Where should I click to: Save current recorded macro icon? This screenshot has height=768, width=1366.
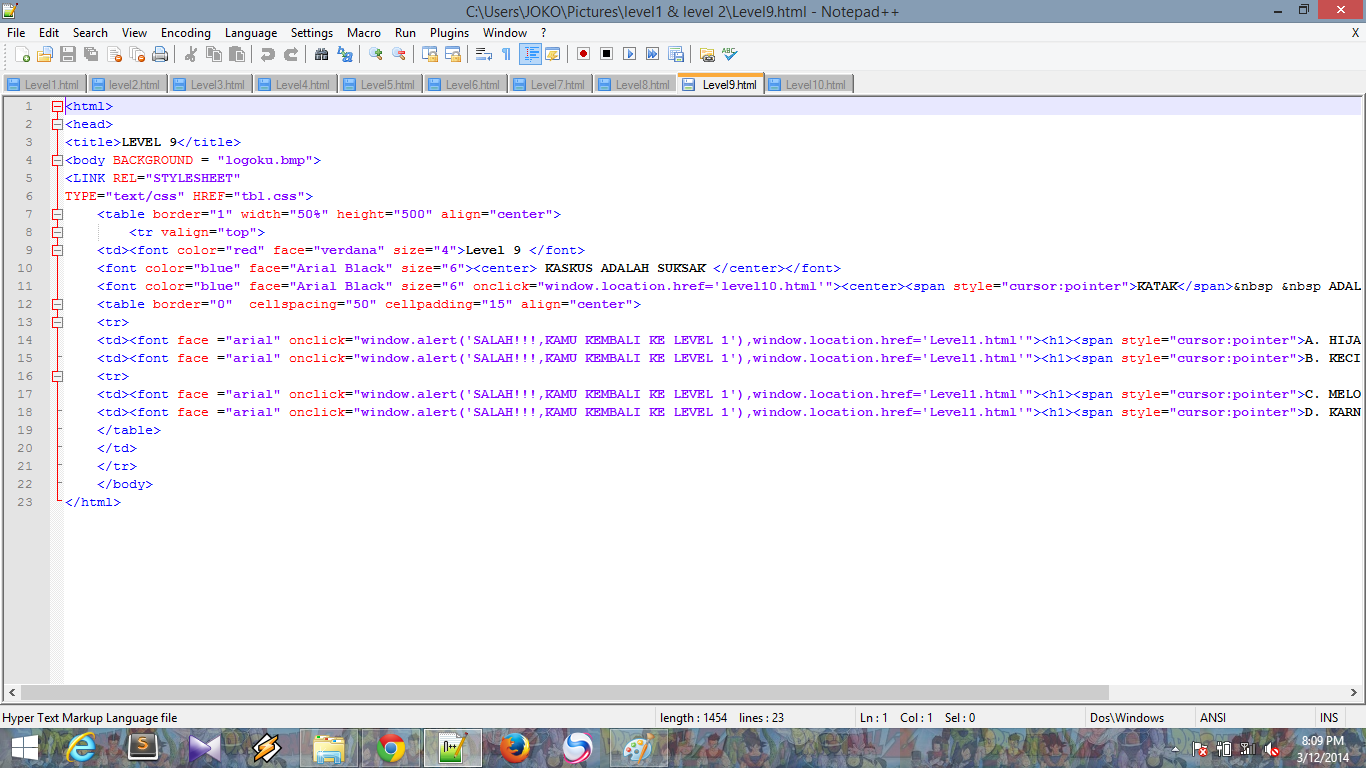click(x=675, y=54)
